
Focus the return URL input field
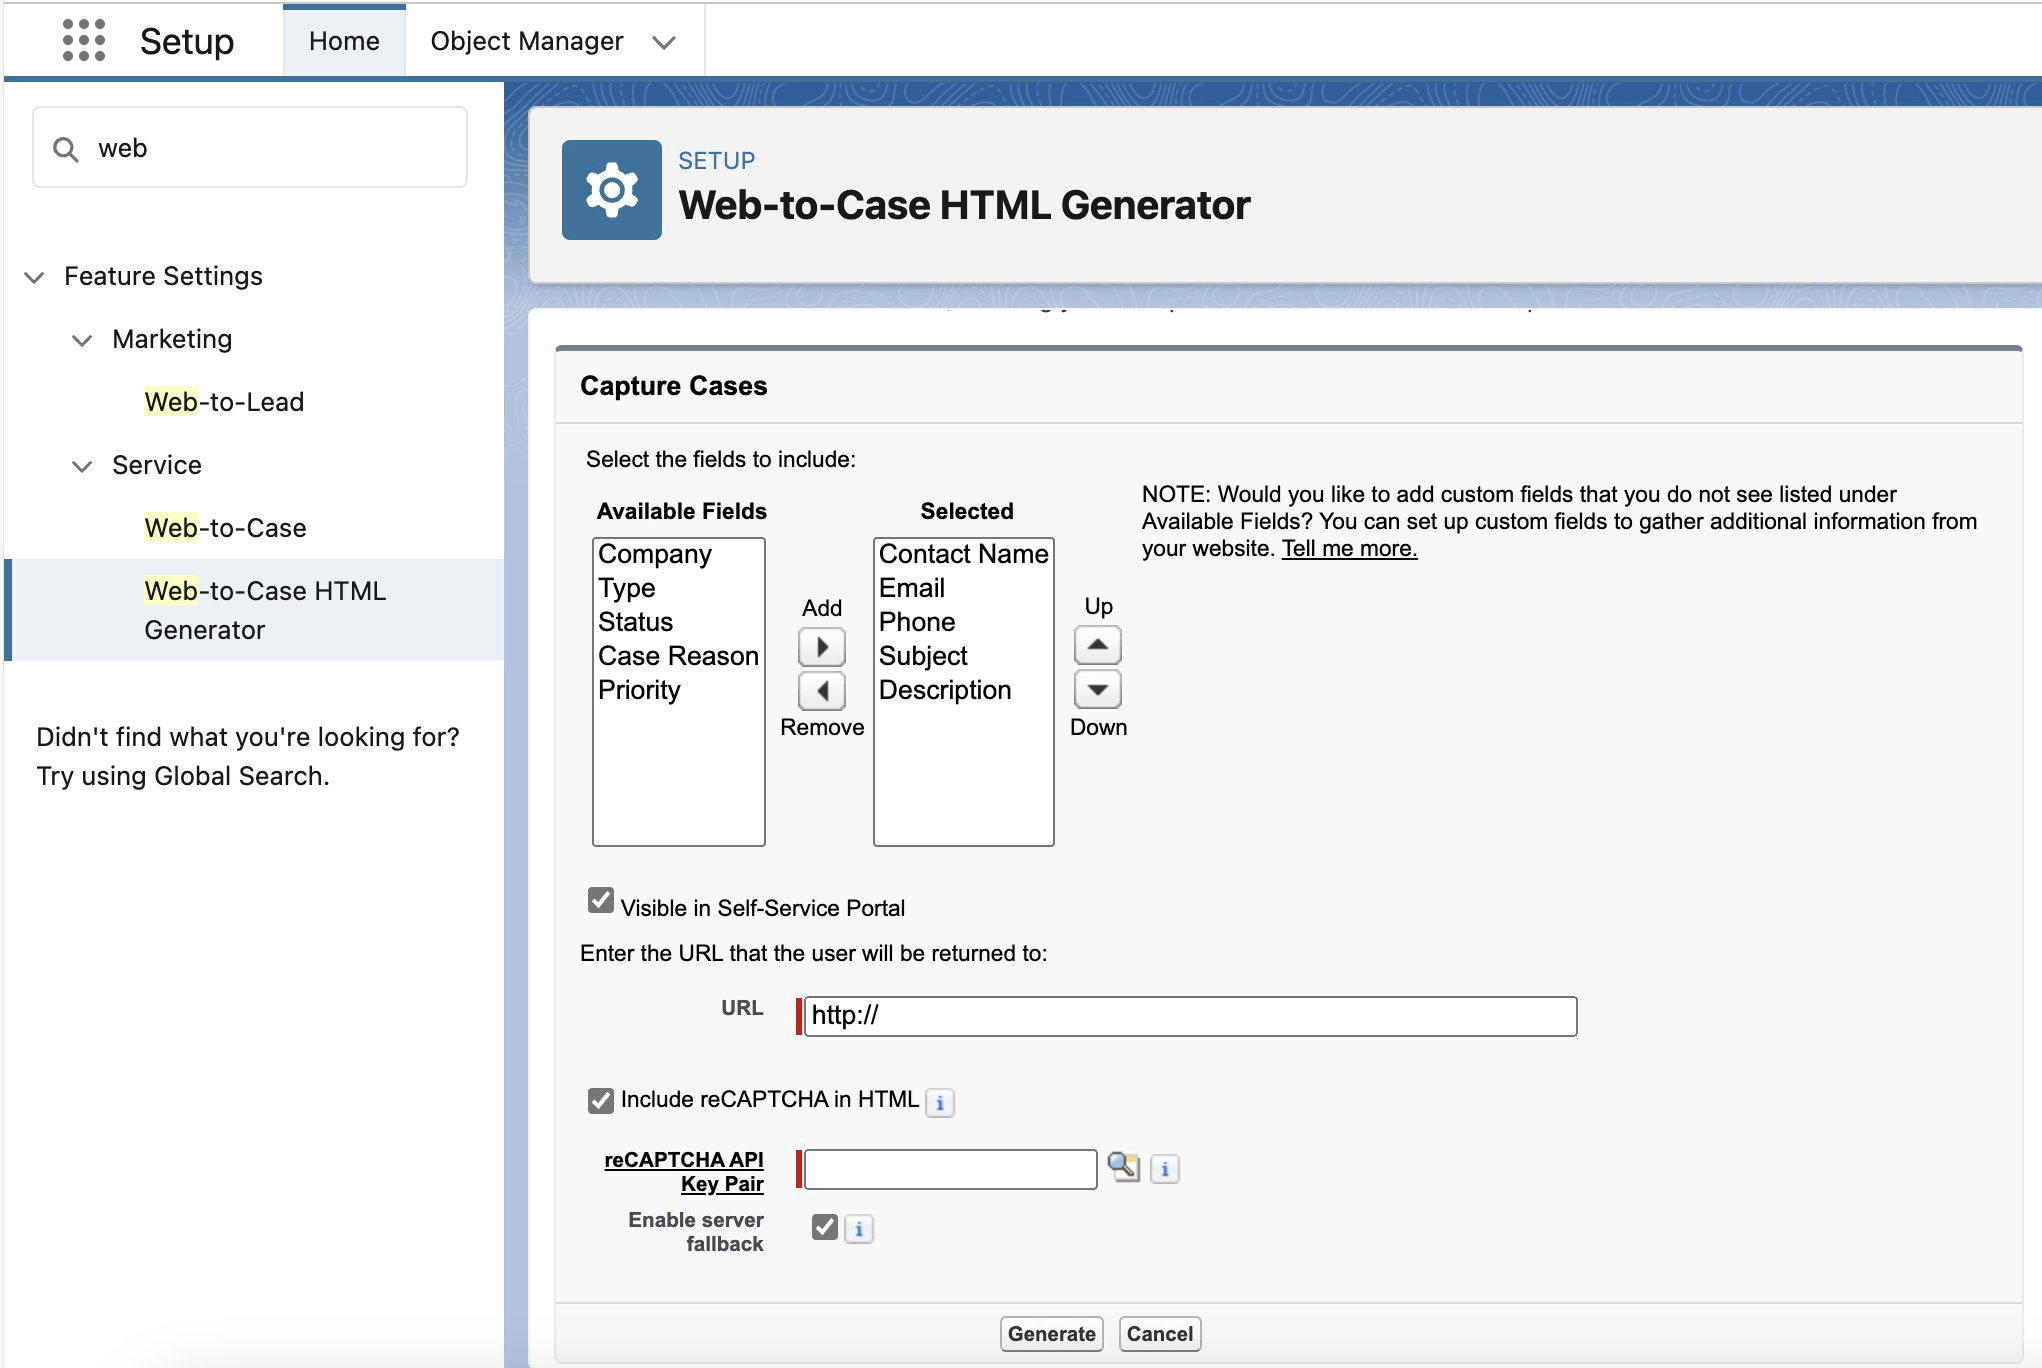[1190, 1016]
